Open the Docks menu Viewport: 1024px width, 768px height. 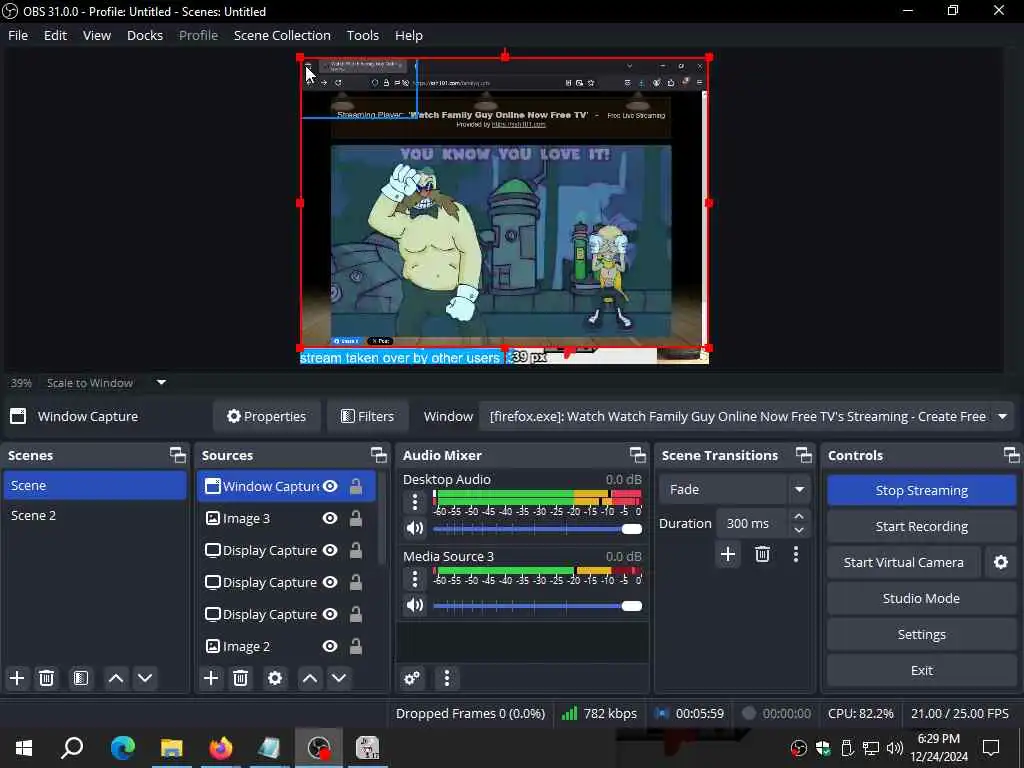144,35
